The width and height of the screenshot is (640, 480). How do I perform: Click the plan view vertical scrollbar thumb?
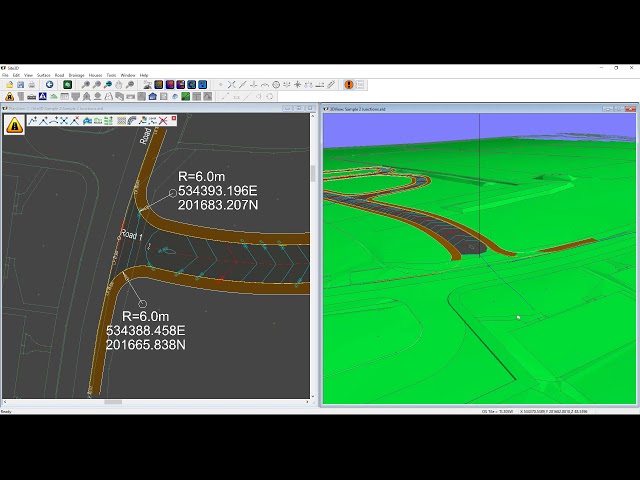click(x=313, y=173)
